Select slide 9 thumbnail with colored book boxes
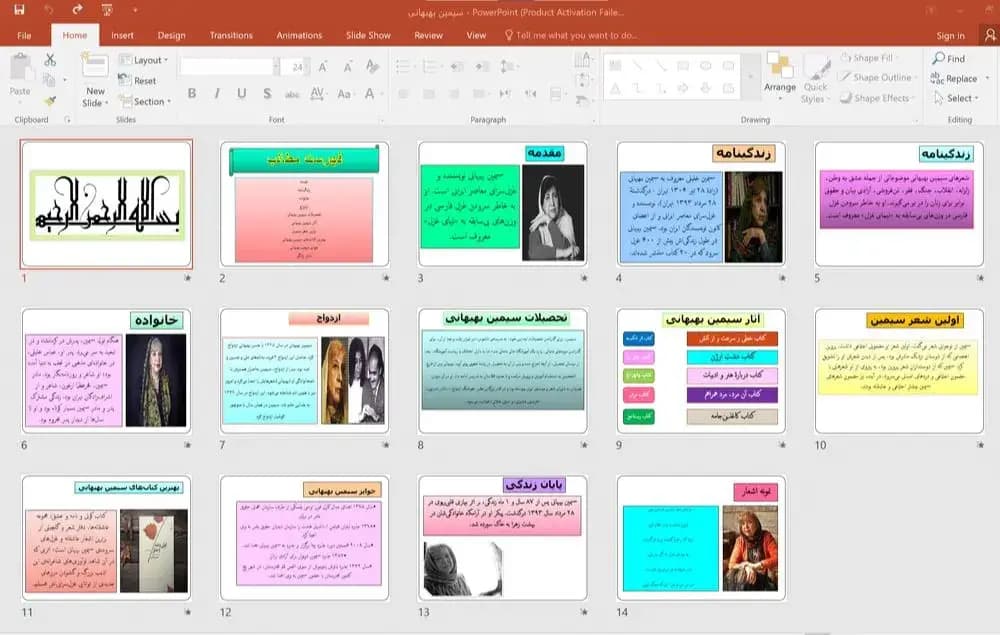Image resolution: width=1000 pixels, height=635 pixels. 701,370
